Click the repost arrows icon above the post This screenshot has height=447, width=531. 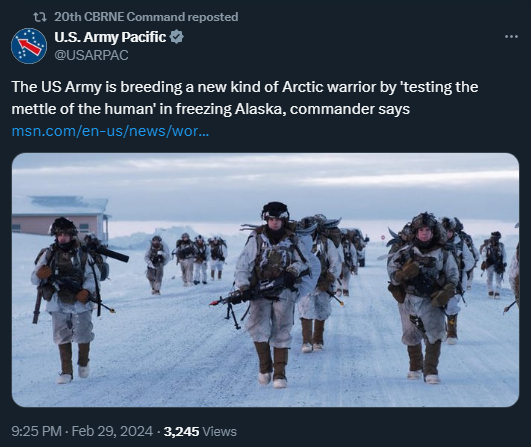click(40, 17)
